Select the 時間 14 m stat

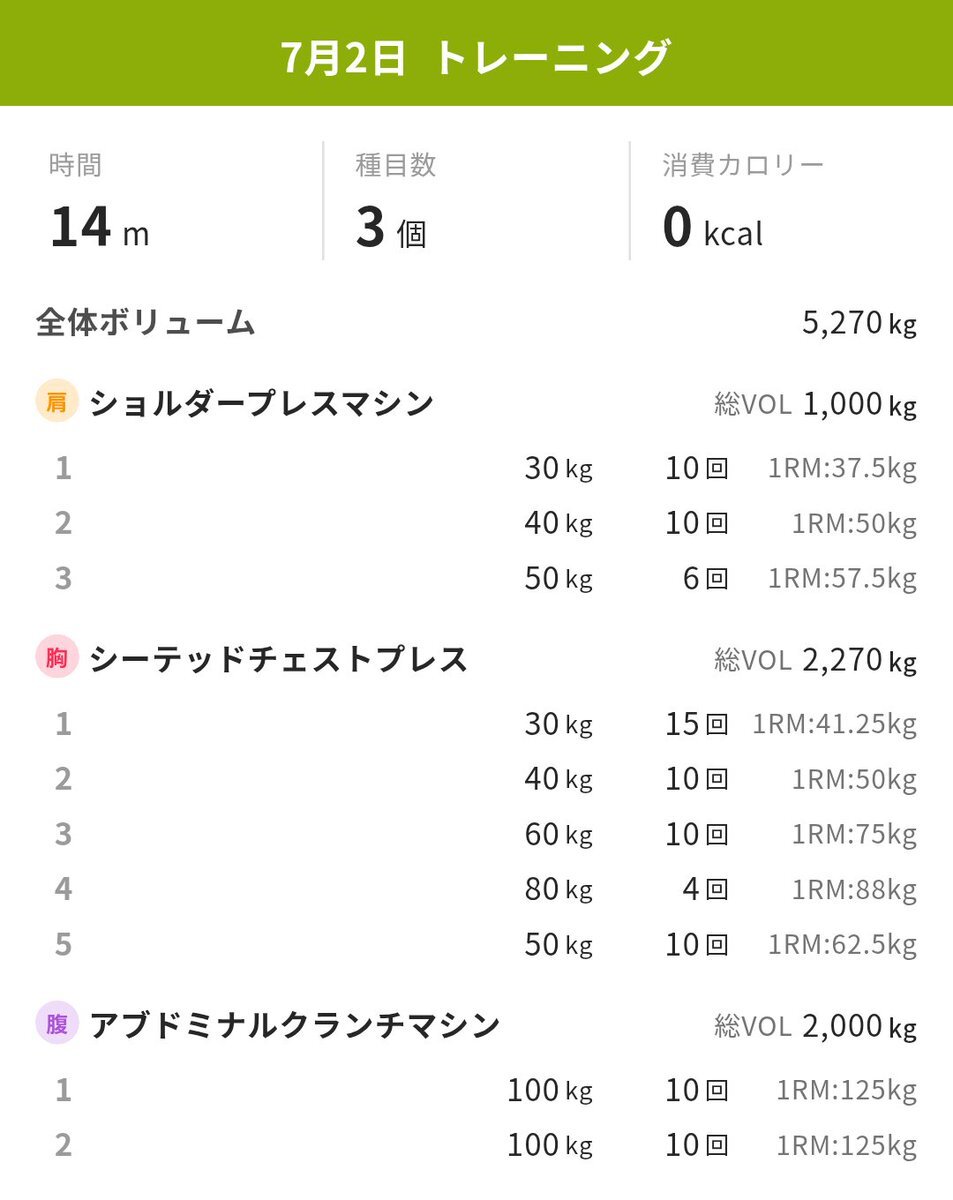click(100, 203)
